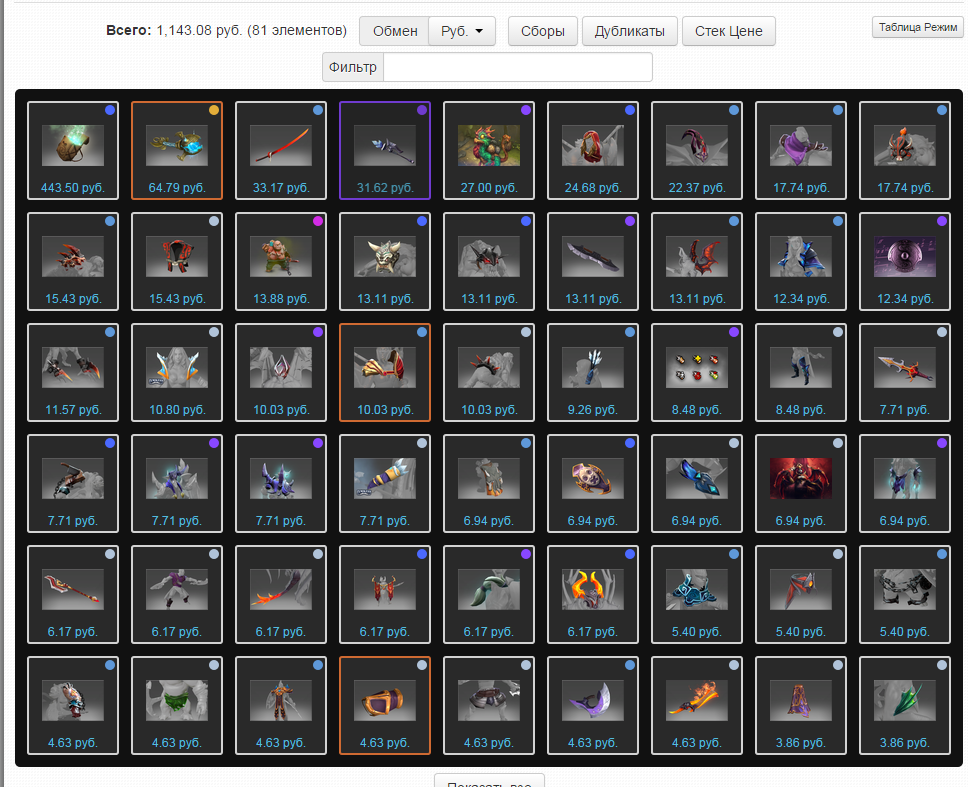The image size is (968, 787).
Task: Select the 3.86 руб. green blade item
Action: click(905, 706)
